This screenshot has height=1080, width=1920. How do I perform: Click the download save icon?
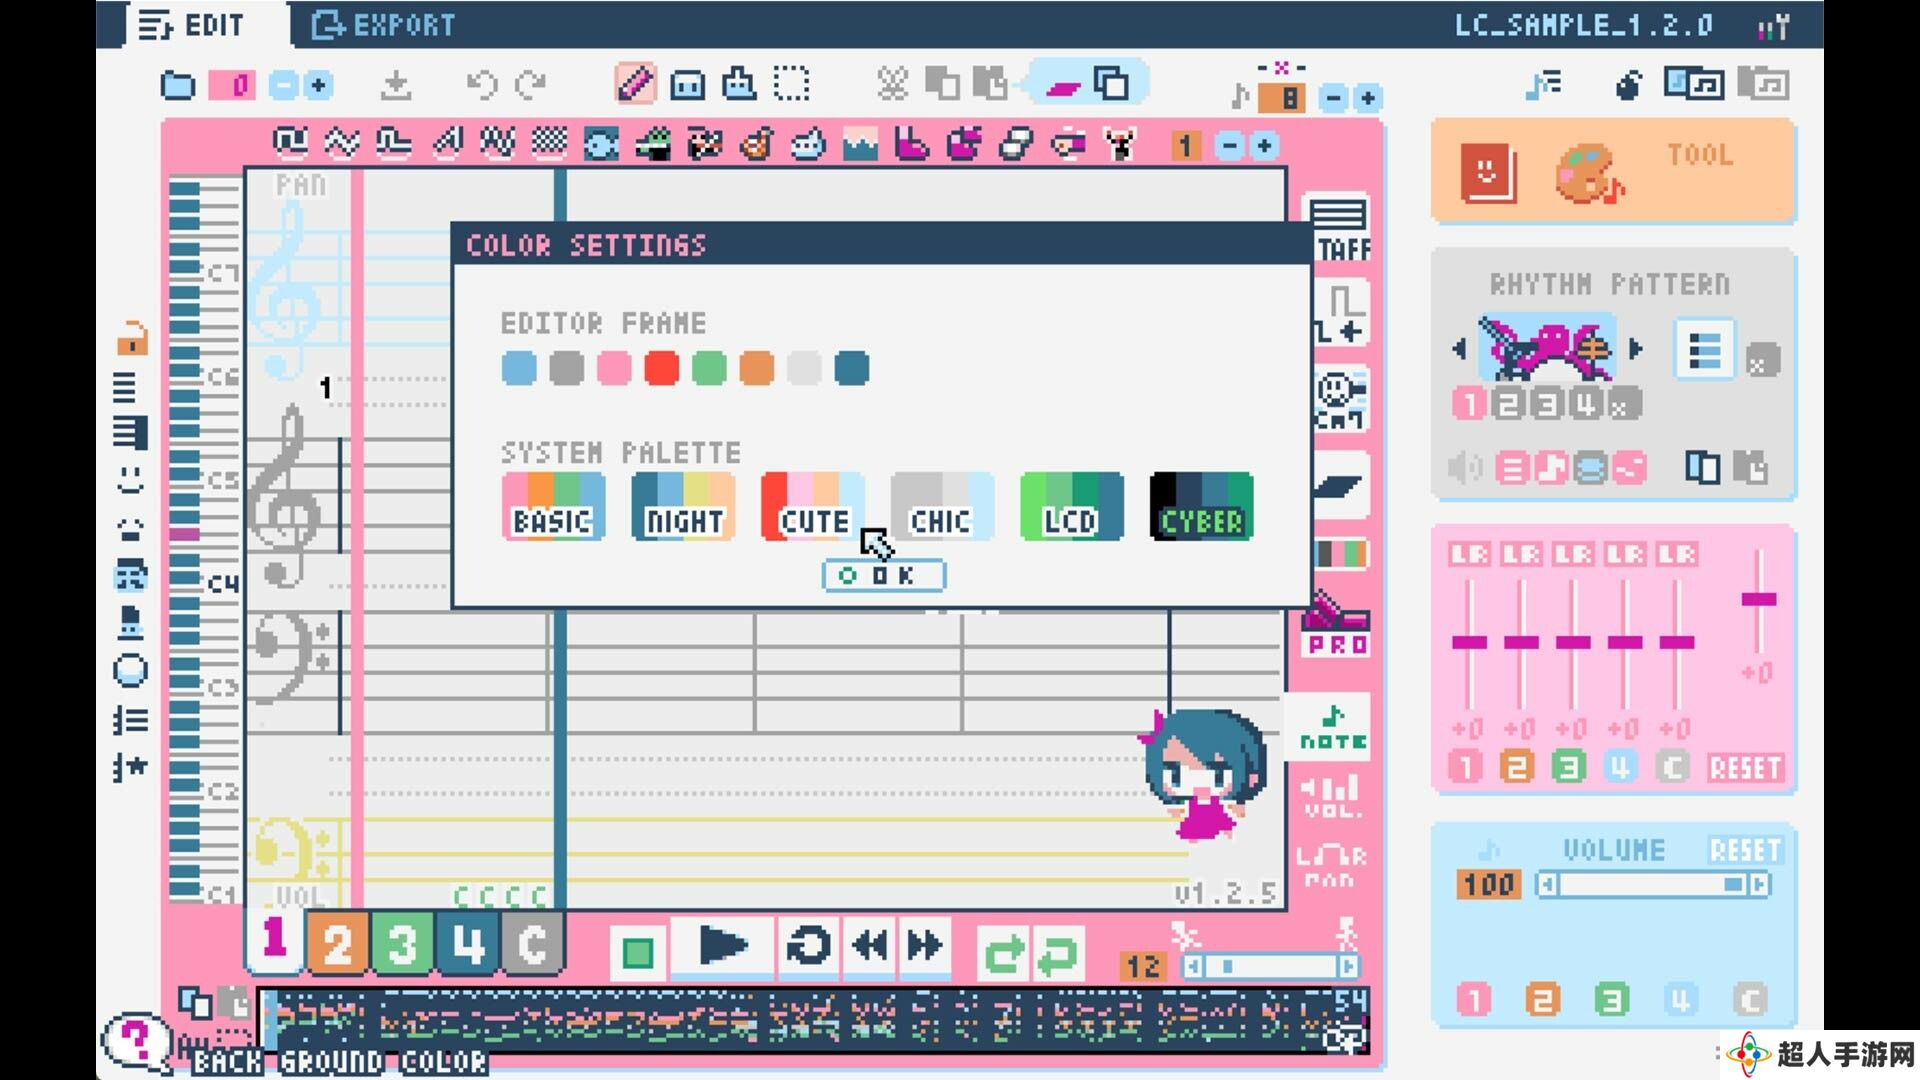pyautogui.click(x=396, y=85)
